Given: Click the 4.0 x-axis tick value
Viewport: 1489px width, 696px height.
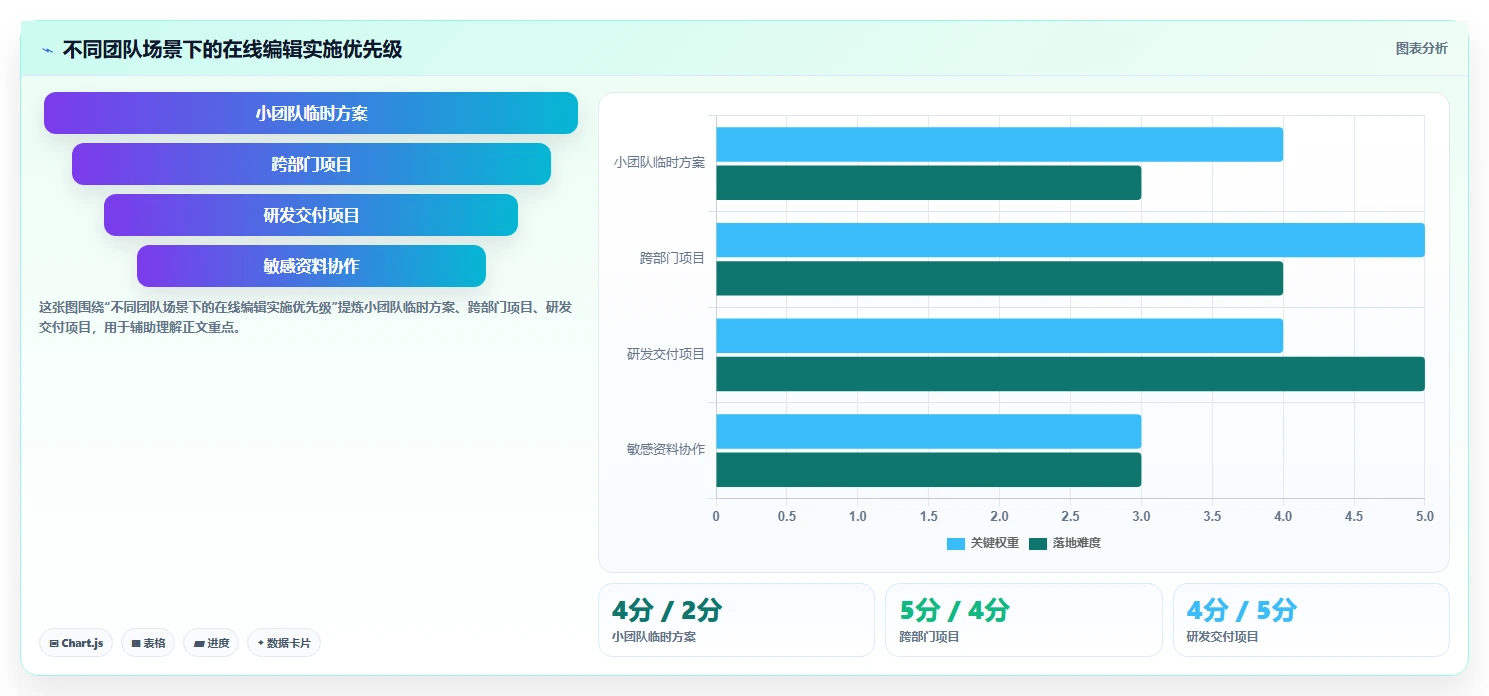Looking at the screenshot, I should (1283, 517).
